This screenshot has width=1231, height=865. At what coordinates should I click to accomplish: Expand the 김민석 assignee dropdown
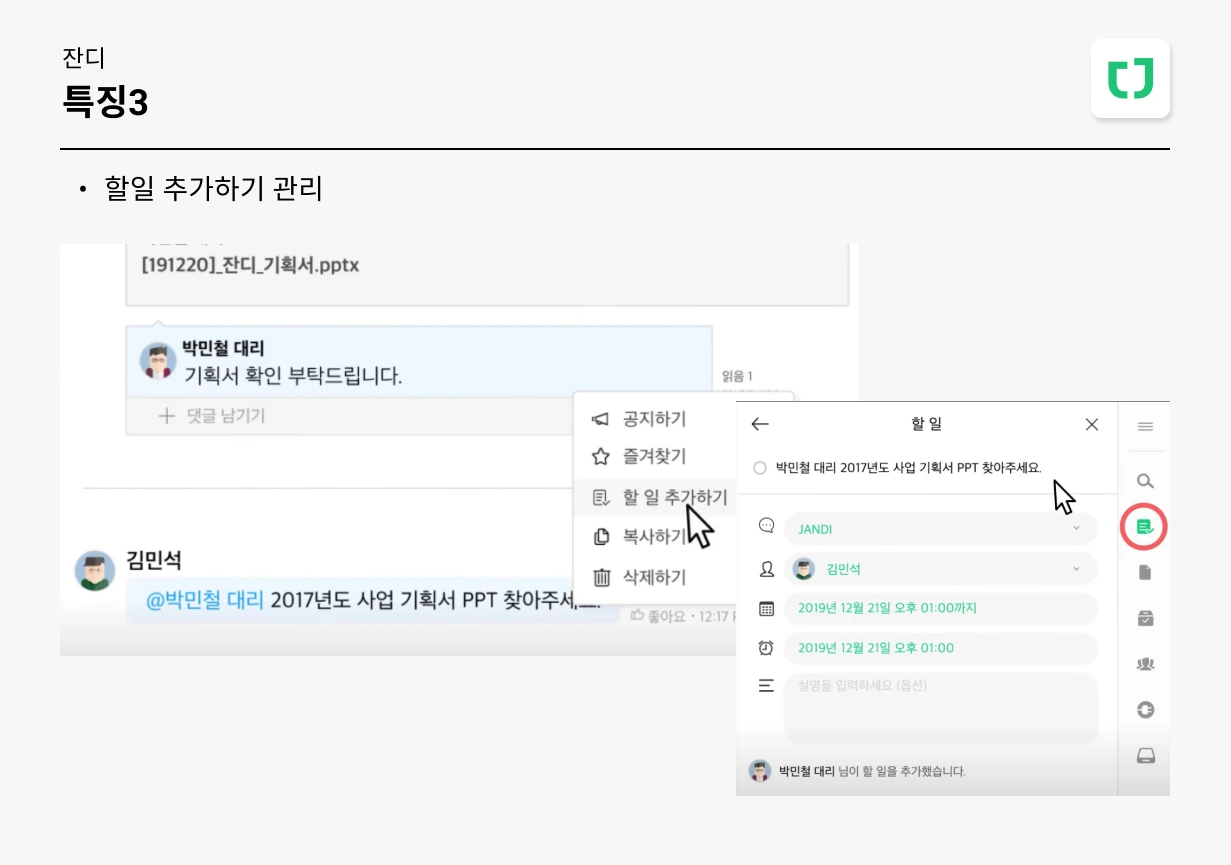[940, 569]
